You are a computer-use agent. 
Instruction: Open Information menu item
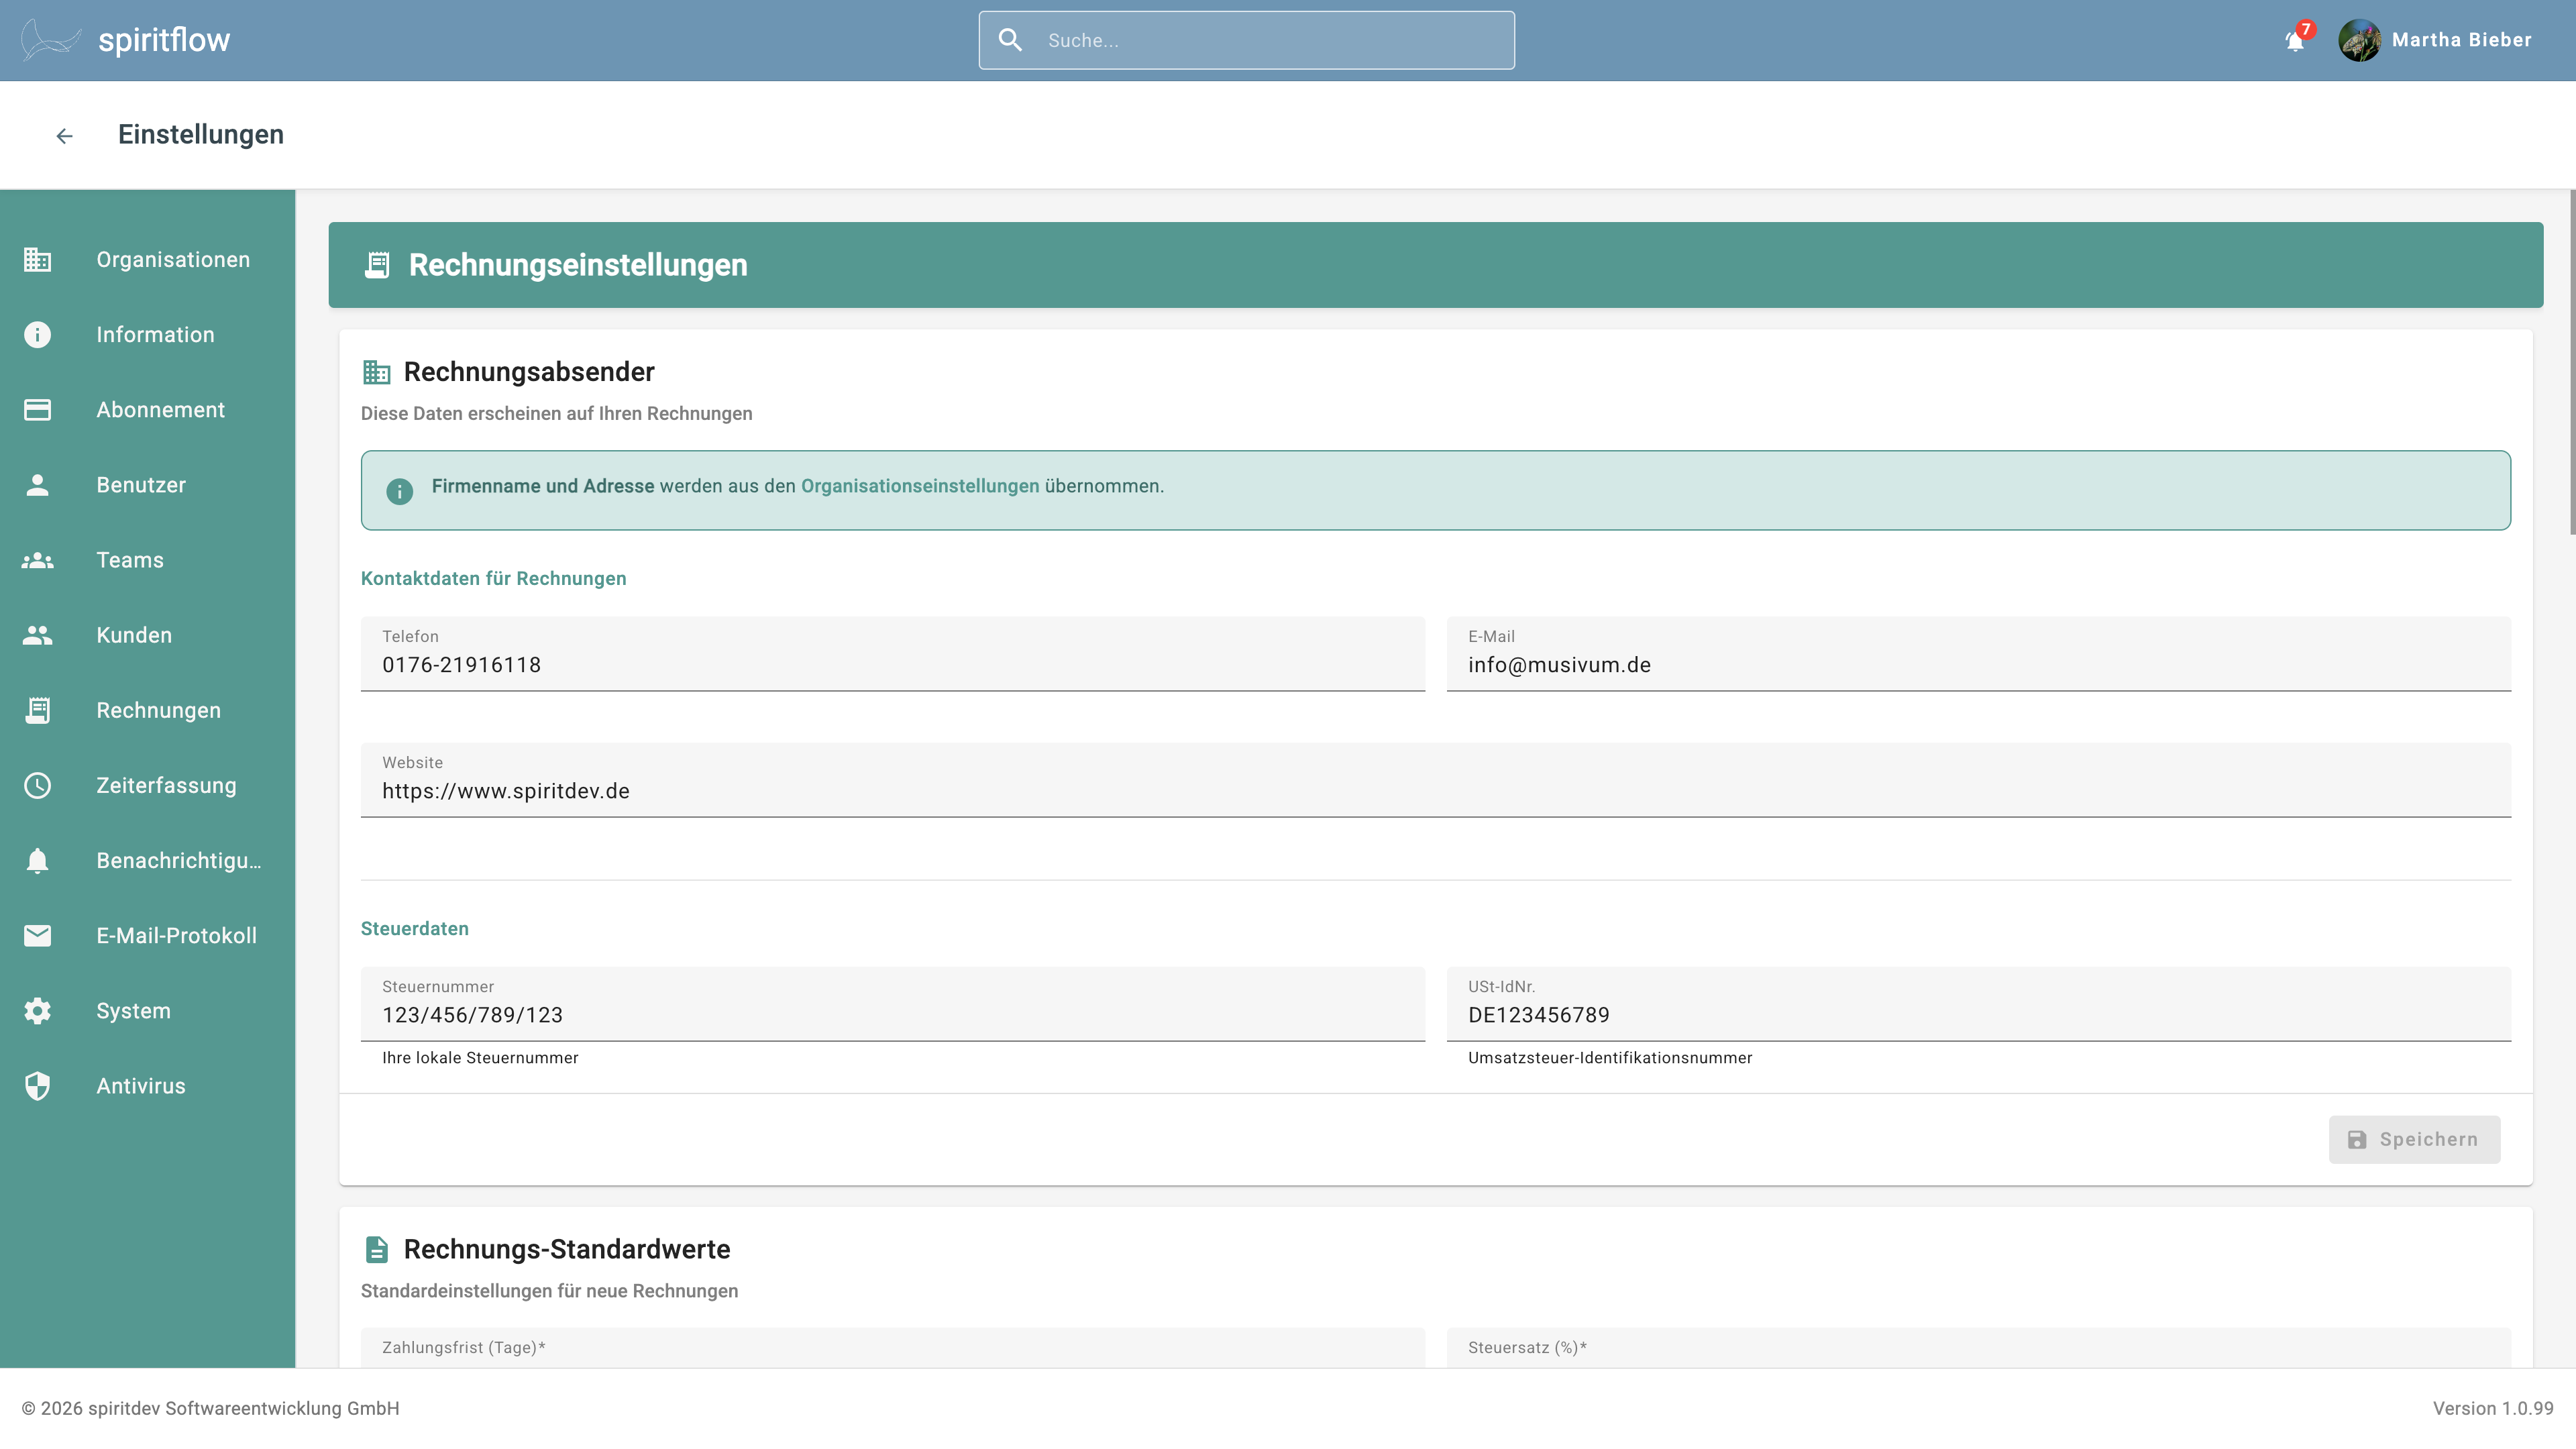(x=148, y=335)
